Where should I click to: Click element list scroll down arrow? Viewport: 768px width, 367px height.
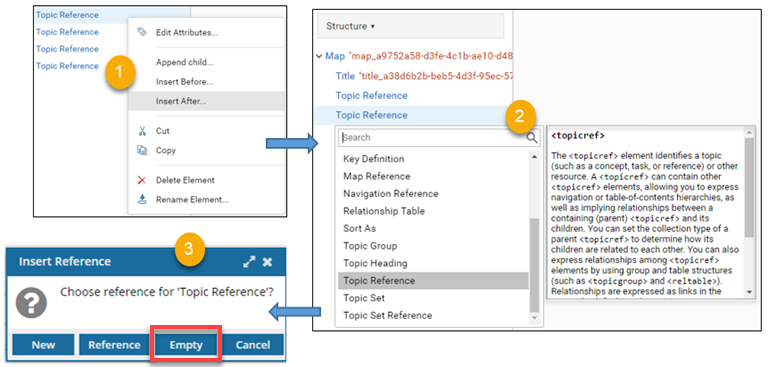pyautogui.click(x=534, y=318)
